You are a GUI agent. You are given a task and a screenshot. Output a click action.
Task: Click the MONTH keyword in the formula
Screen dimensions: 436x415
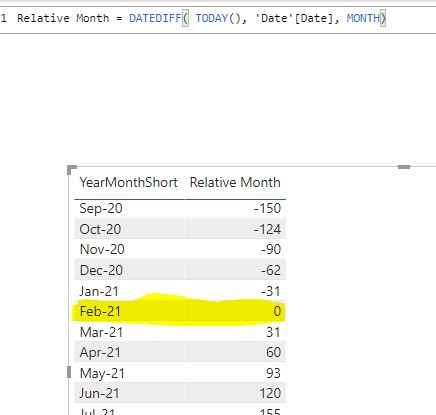click(x=363, y=18)
